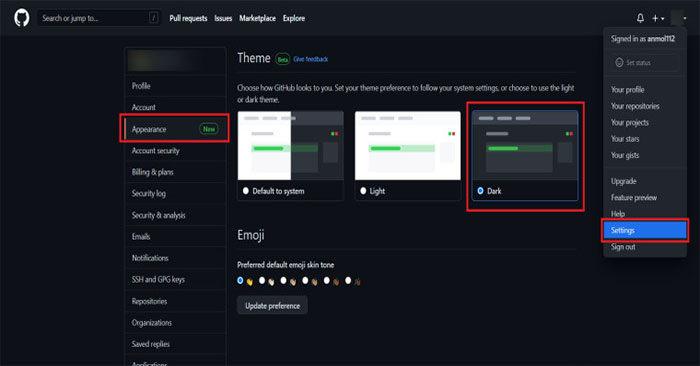Select Sign out in user menu
The height and width of the screenshot is (366, 700).
[645, 247]
